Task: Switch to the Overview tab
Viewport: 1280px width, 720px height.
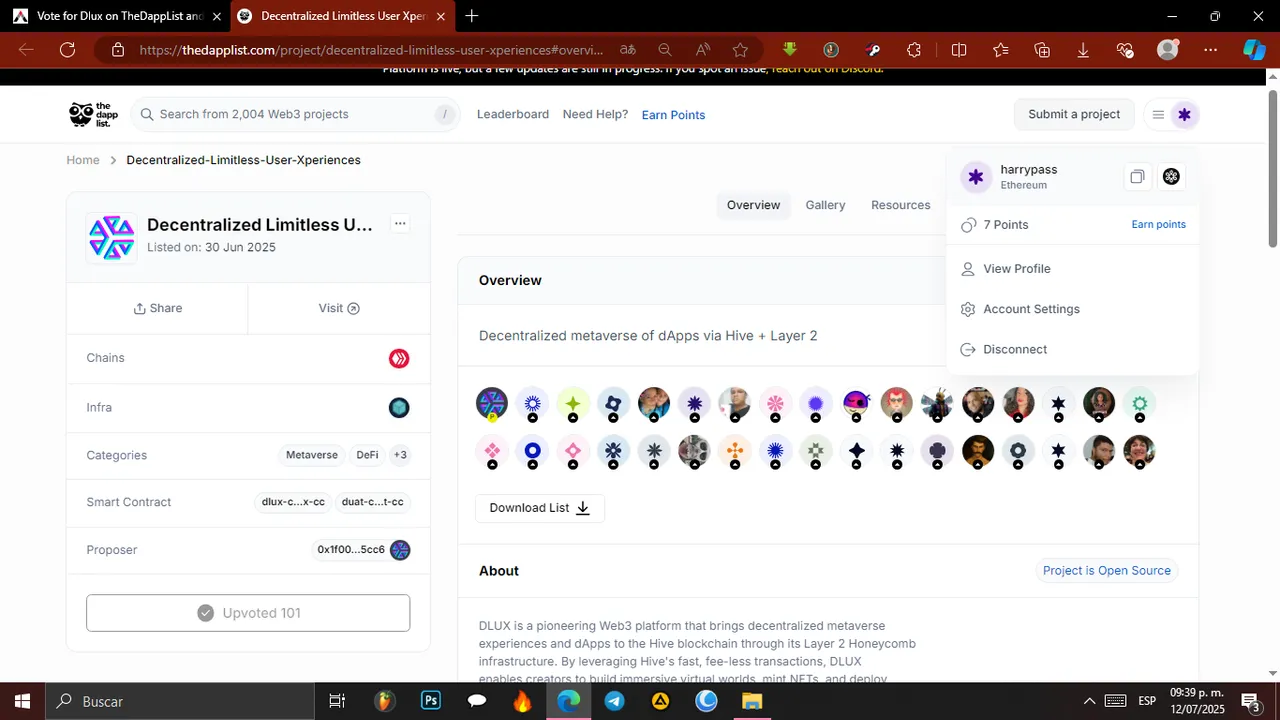Action: coord(753,205)
